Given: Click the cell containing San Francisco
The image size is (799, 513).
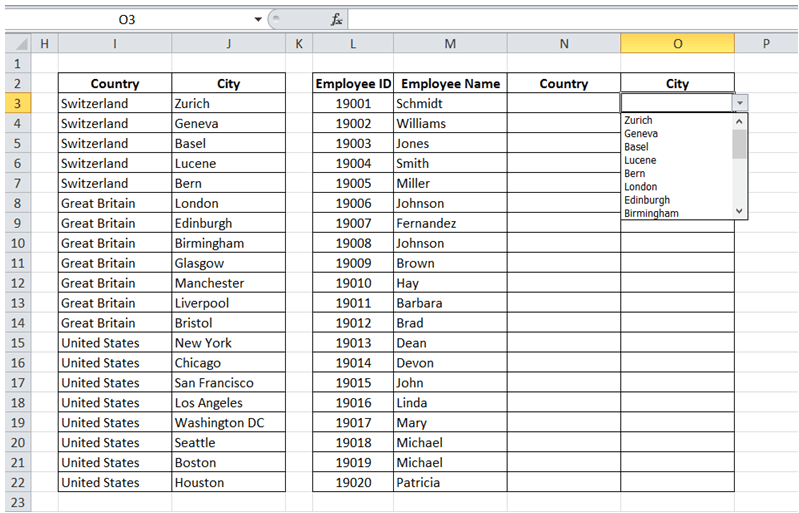Looking at the screenshot, I should coord(229,383).
